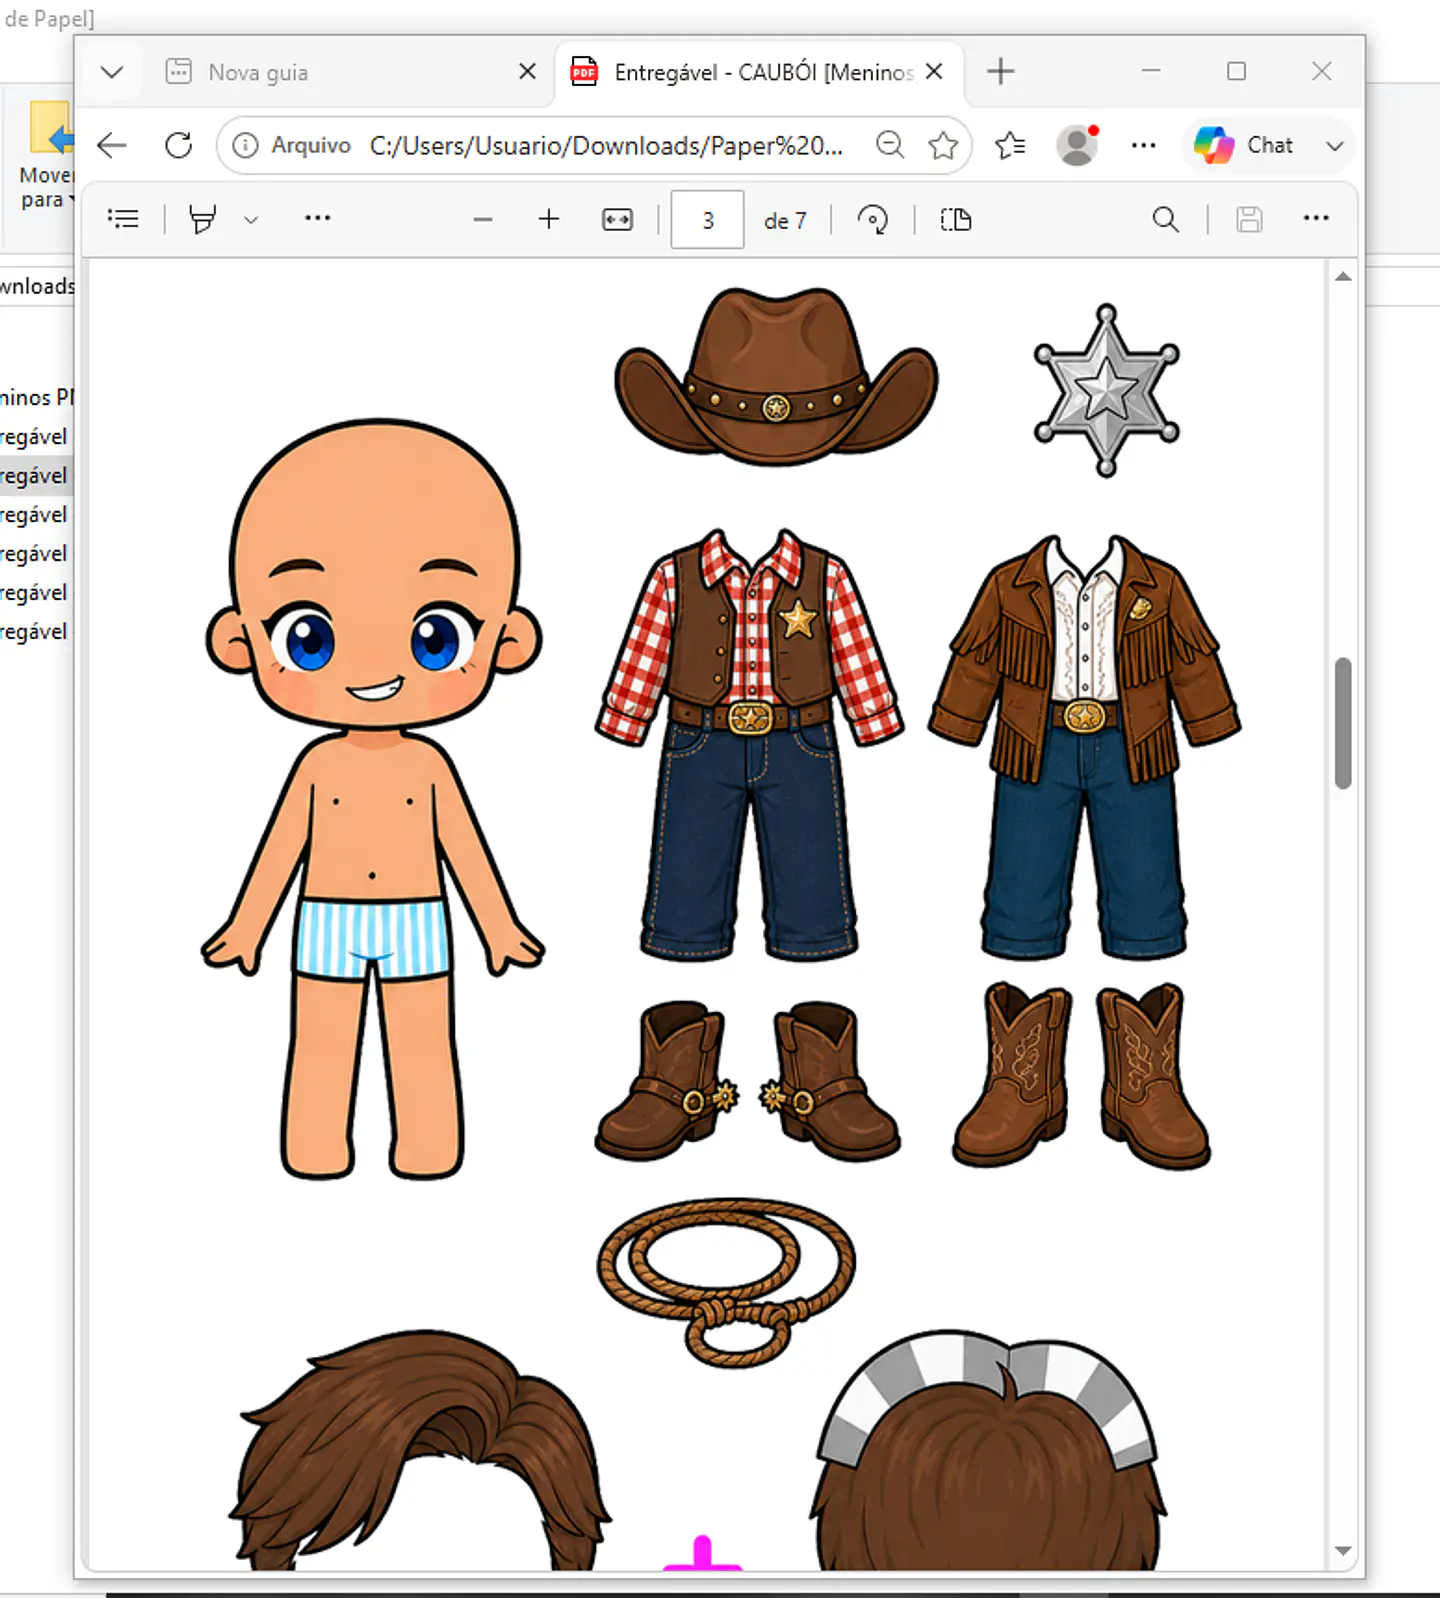
Task: Fit PDF to width
Action: tap(617, 220)
